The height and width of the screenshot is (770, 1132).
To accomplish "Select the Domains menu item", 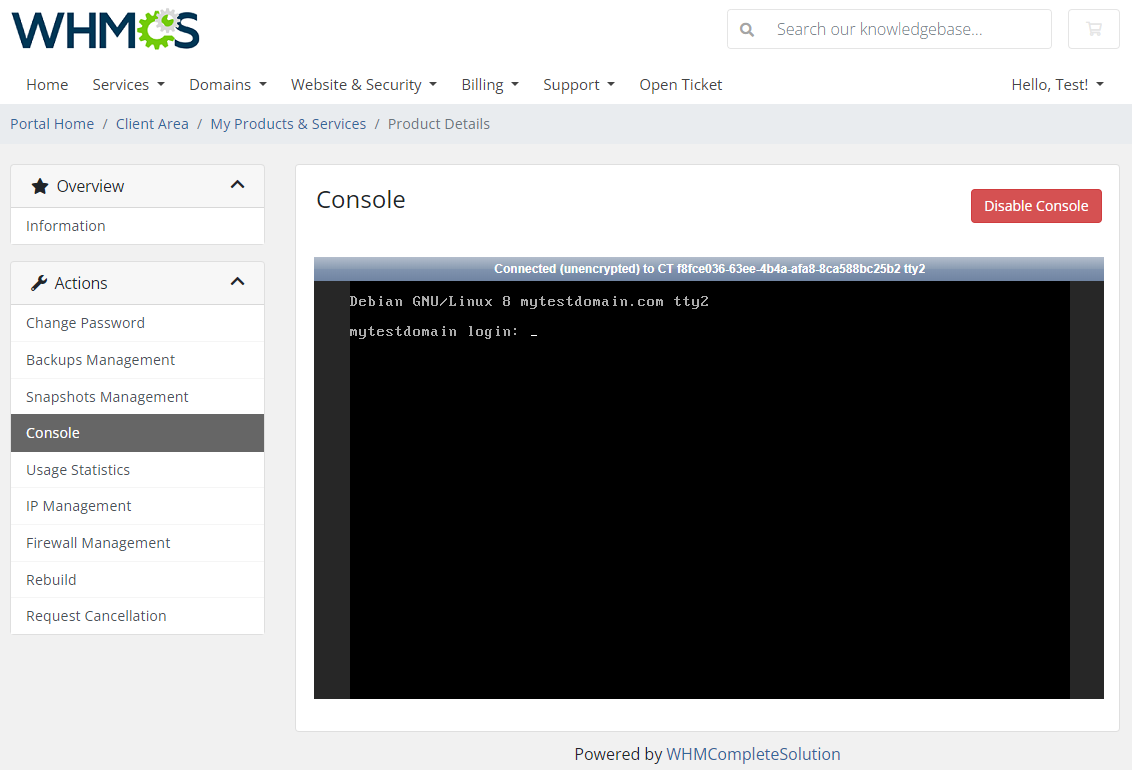I will click(227, 84).
